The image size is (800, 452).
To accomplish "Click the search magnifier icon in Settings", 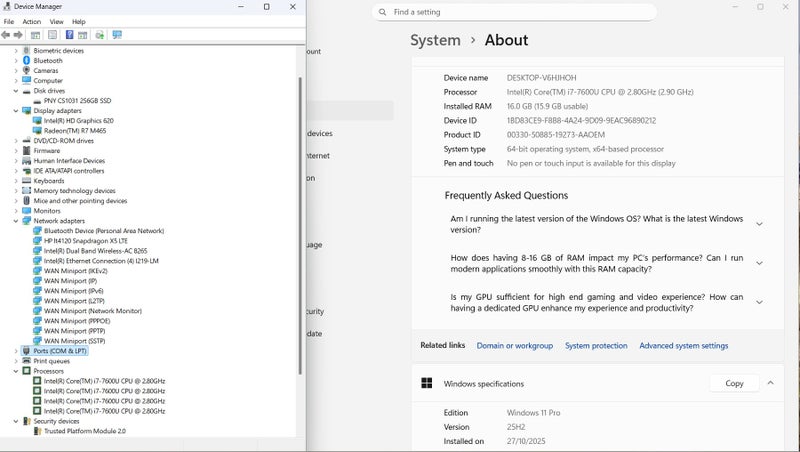I will (382, 12).
